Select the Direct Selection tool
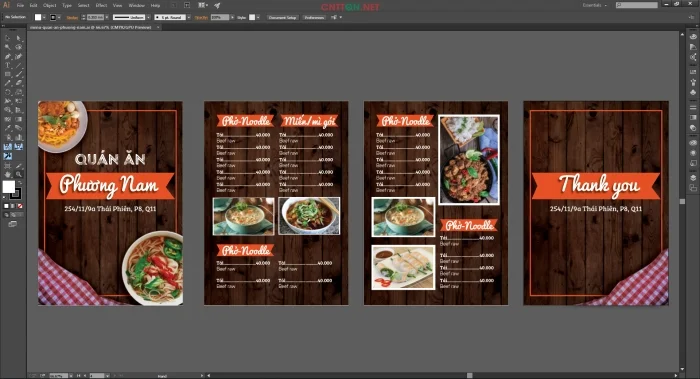This screenshot has width=700, height=379. (x=18, y=38)
